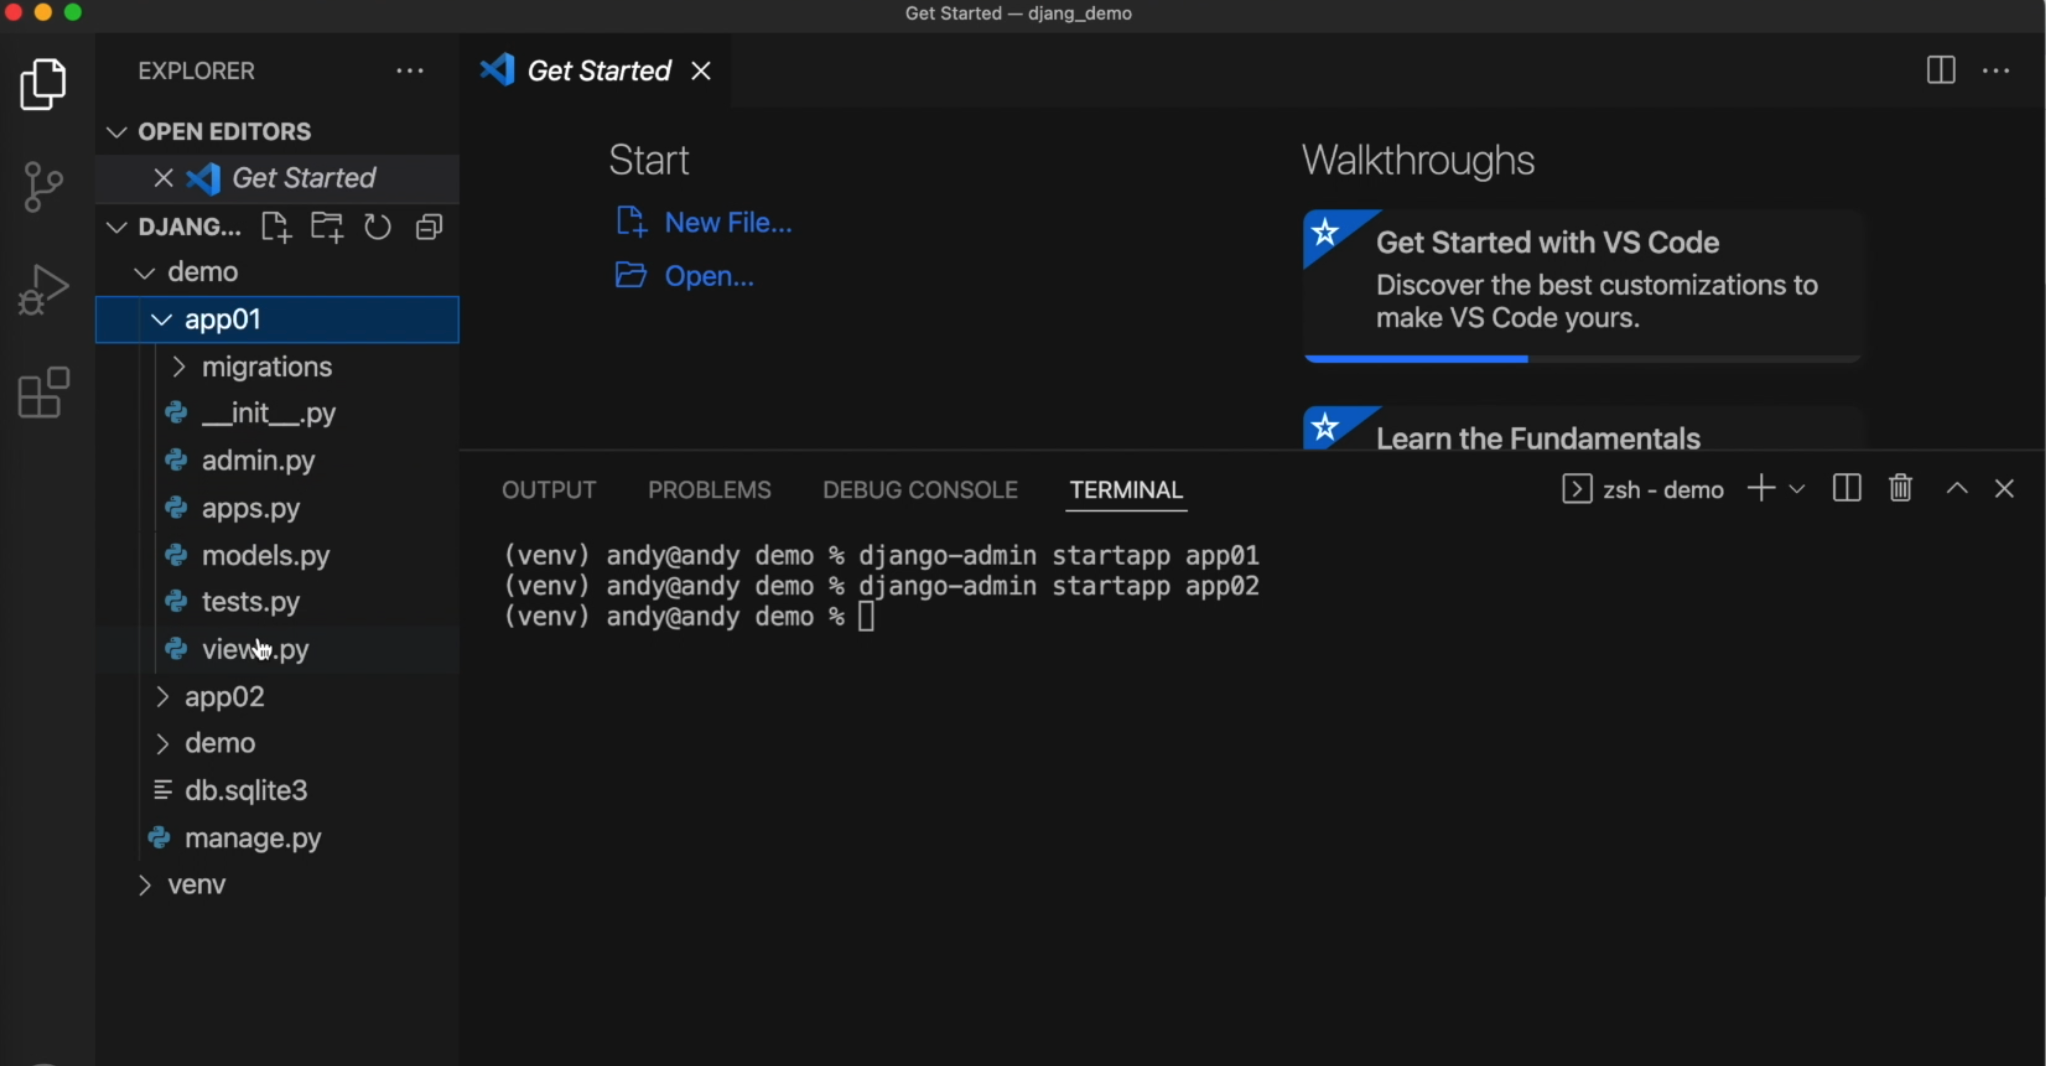Select the zsh - demo terminal shell
This screenshot has width=2046, height=1066.
pyautogui.click(x=1643, y=489)
